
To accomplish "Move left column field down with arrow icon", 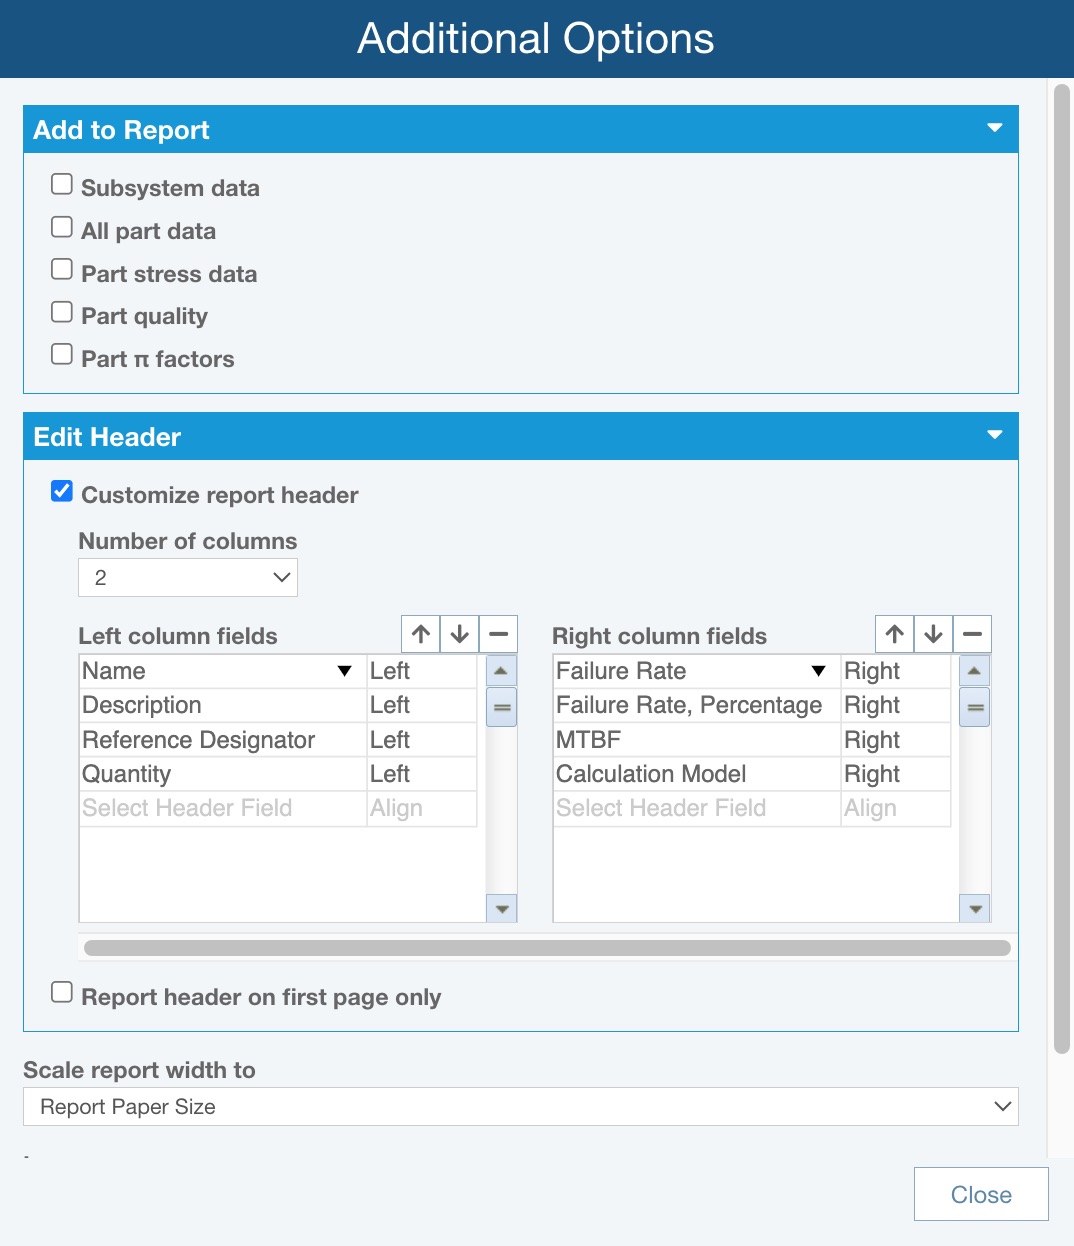I will 460,634.
